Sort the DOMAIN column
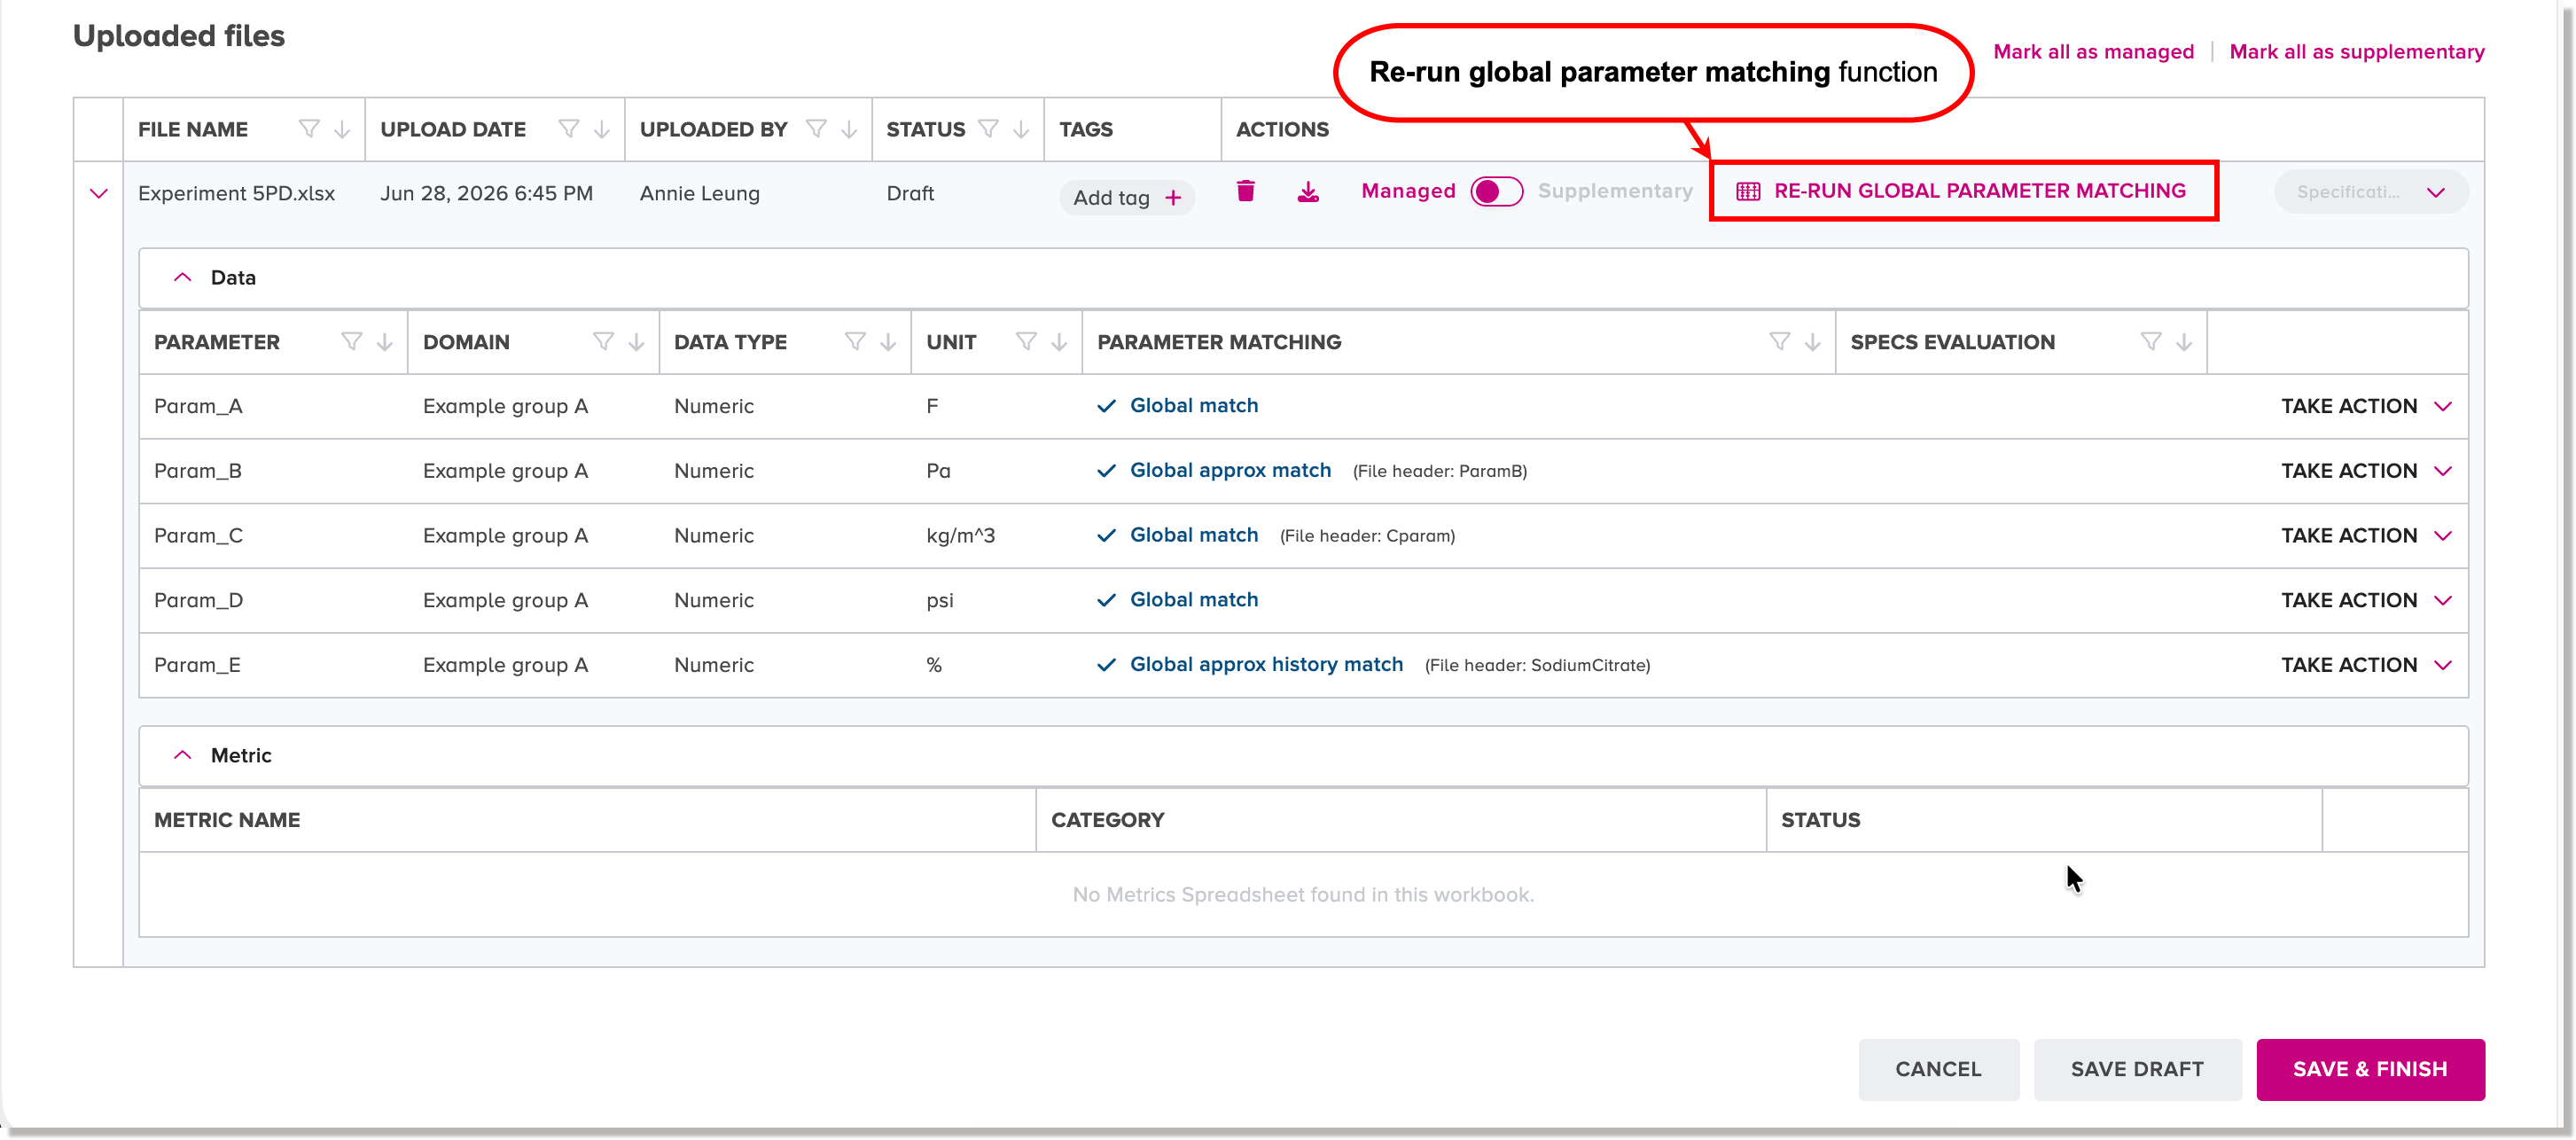 [x=636, y=342]
